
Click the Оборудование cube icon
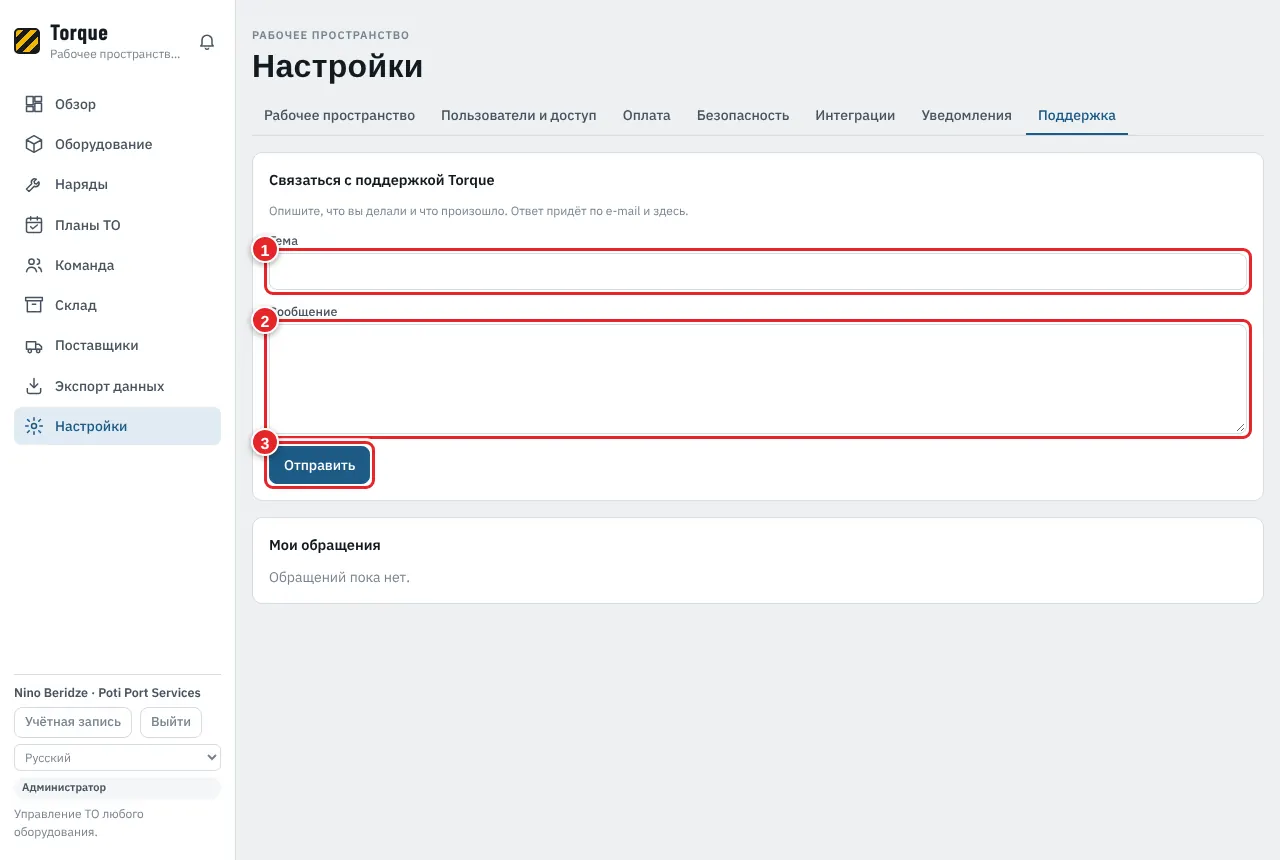click(x=34, y=144)
